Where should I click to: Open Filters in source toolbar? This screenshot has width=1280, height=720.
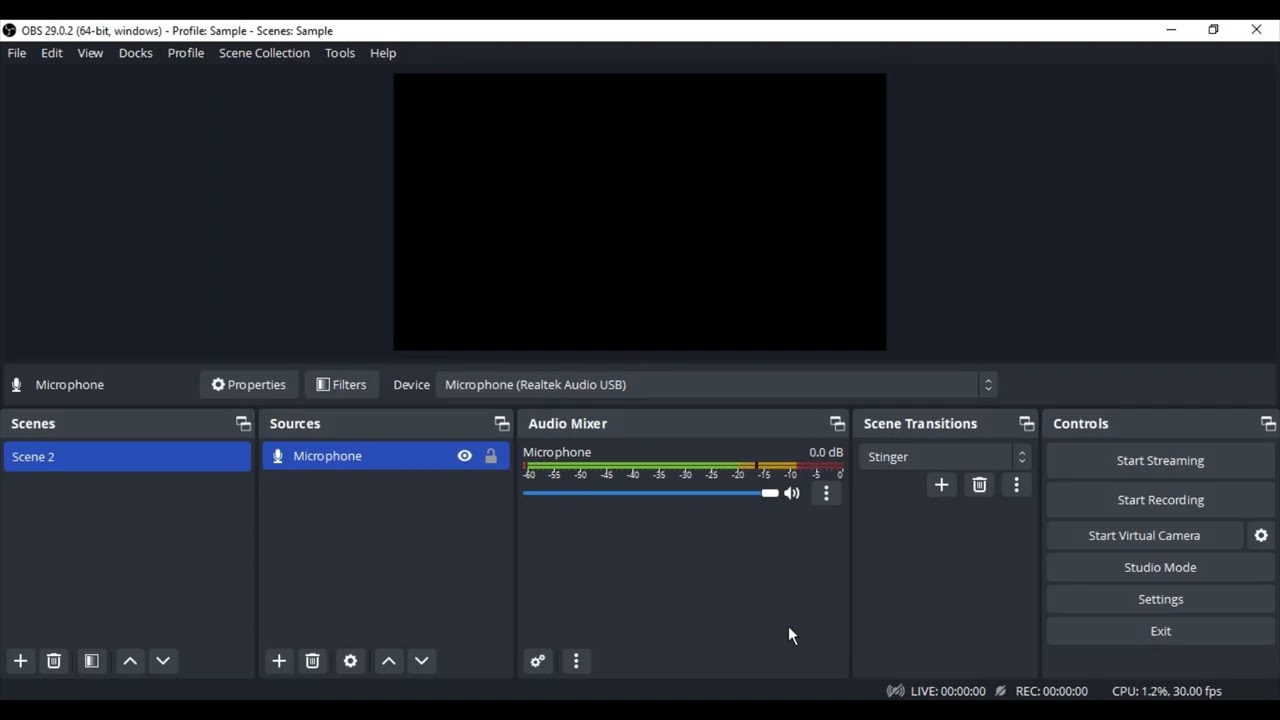point(341,385)
